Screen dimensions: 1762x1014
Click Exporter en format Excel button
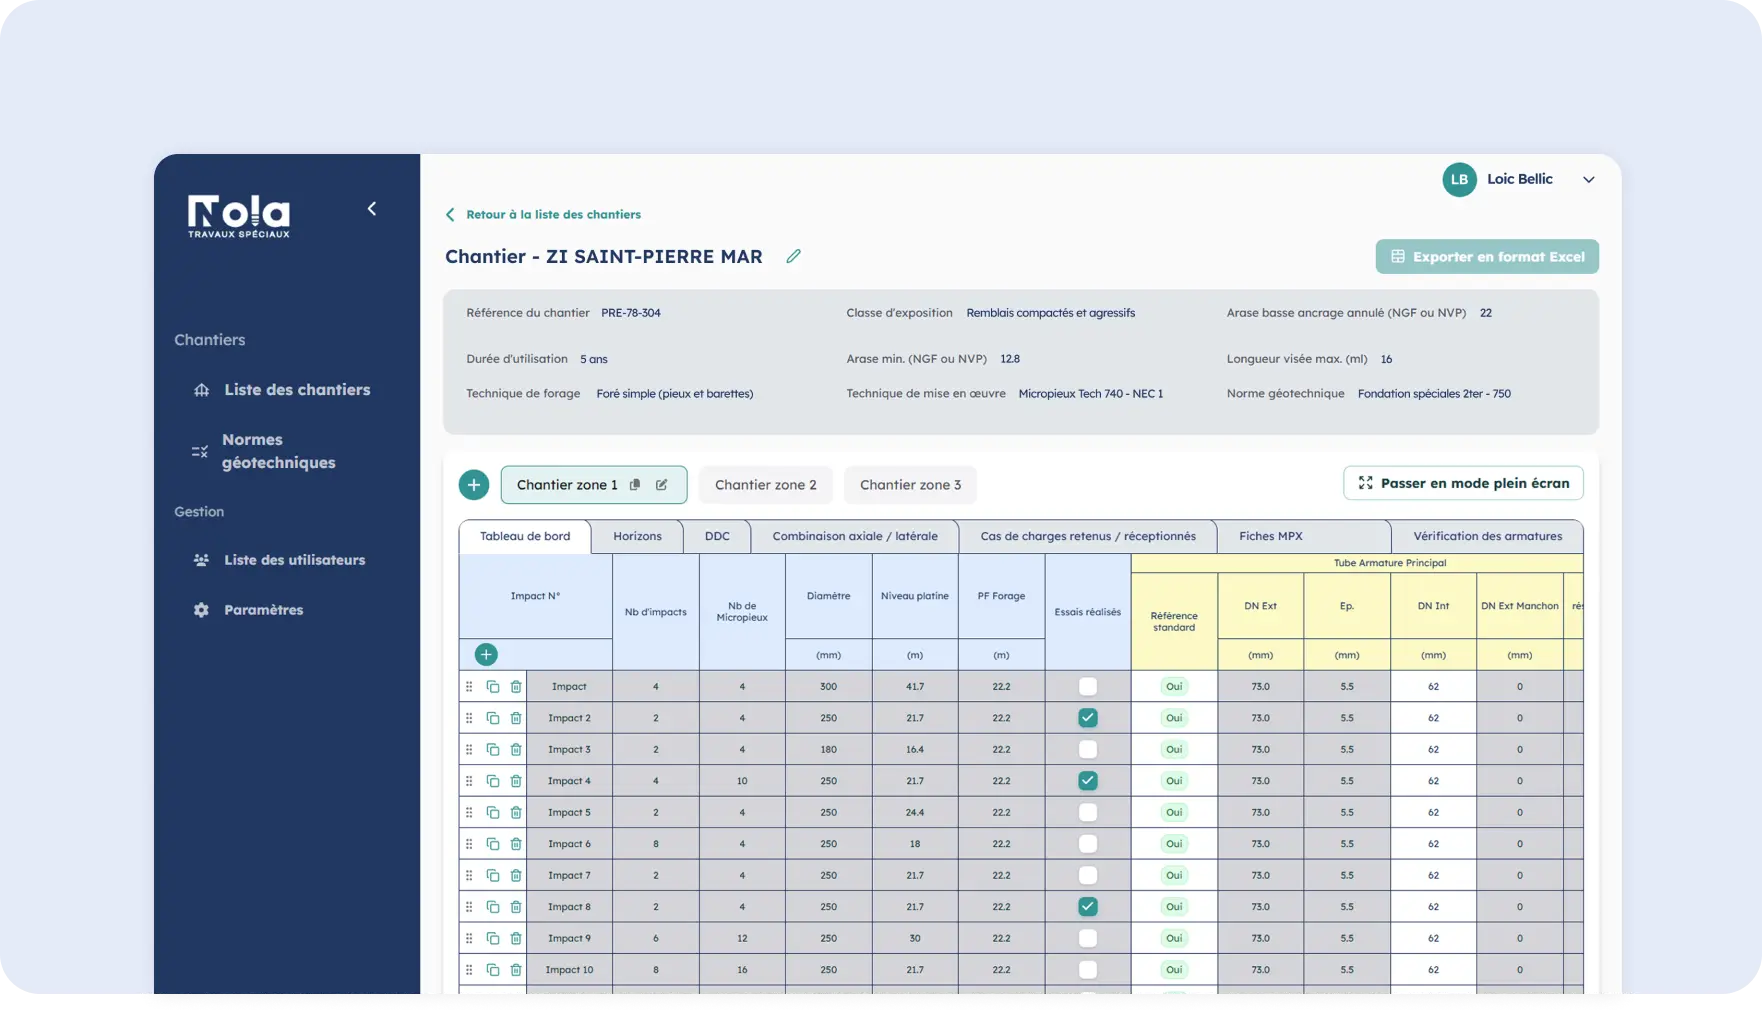click(1487, 257)
